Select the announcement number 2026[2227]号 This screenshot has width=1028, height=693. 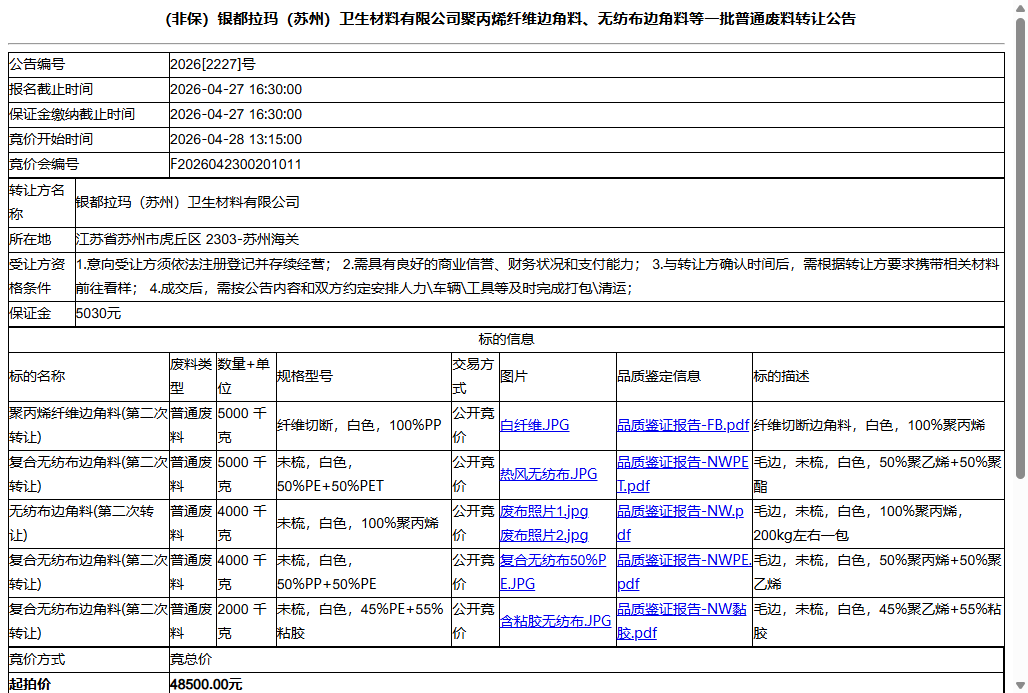tap(213, 64)
